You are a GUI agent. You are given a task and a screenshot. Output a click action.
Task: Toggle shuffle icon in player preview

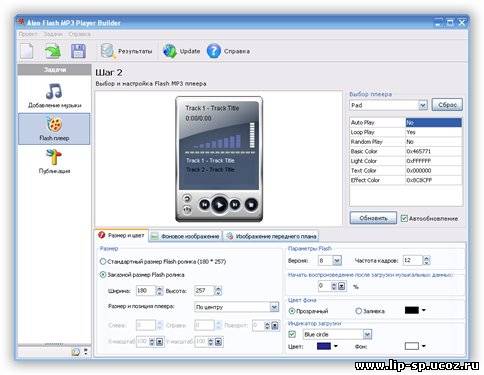point(187,210)
